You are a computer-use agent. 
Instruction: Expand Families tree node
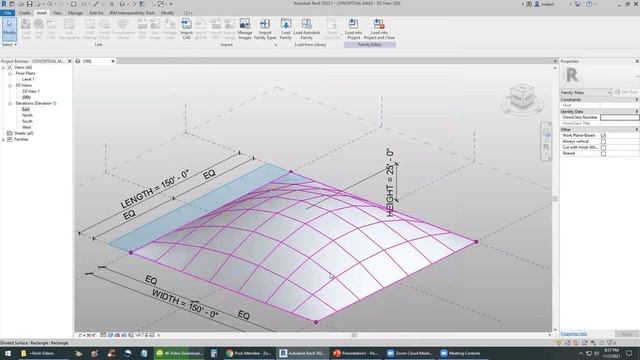(4, 140)
